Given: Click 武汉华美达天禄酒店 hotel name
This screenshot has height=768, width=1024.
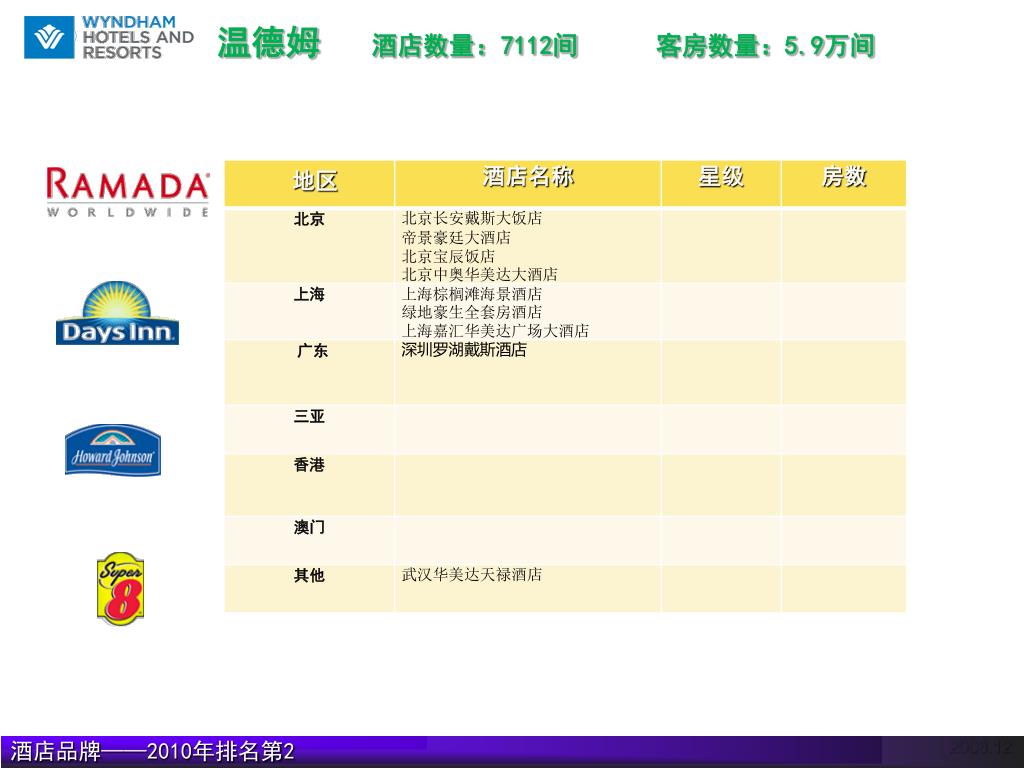Looking at the screenshot, I should [x=472, y=575].
